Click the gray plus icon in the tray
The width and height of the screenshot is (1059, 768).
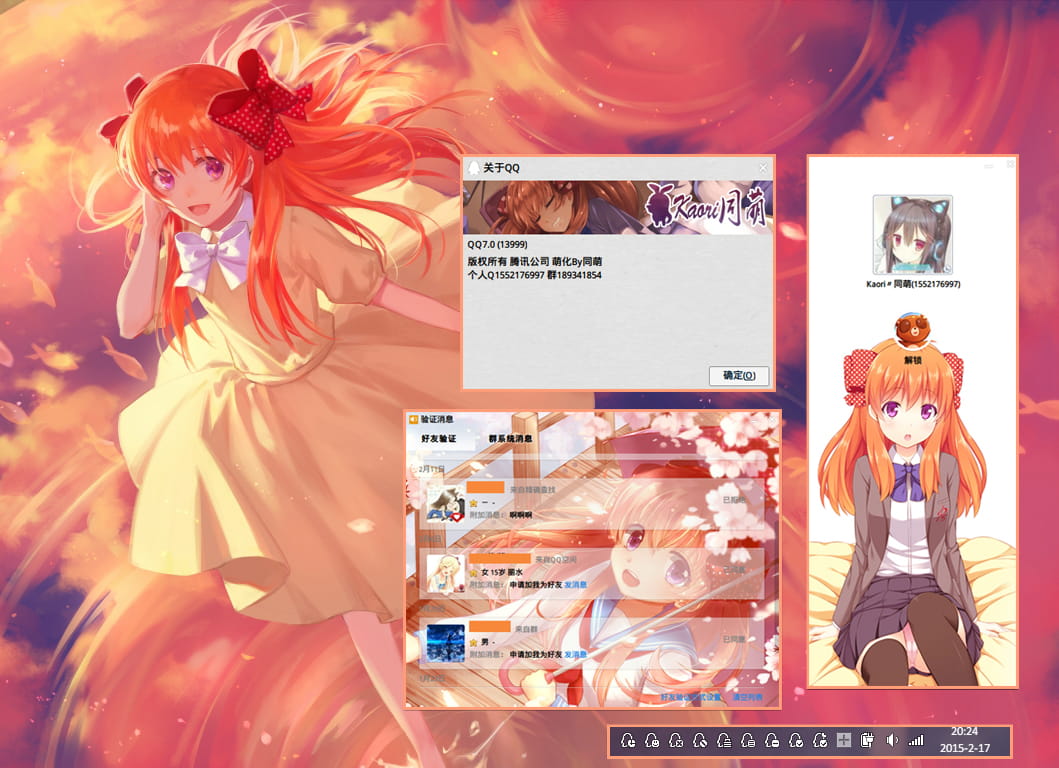(844, 740)
